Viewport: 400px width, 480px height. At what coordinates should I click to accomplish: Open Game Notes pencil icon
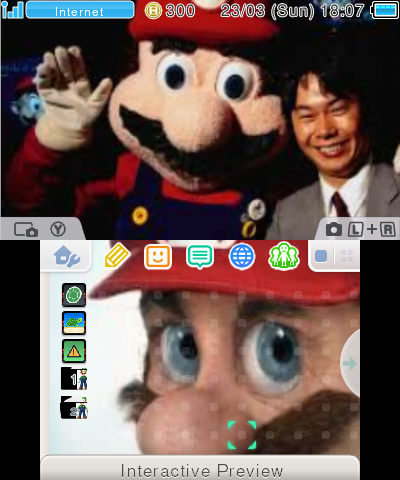pos(117,255)
